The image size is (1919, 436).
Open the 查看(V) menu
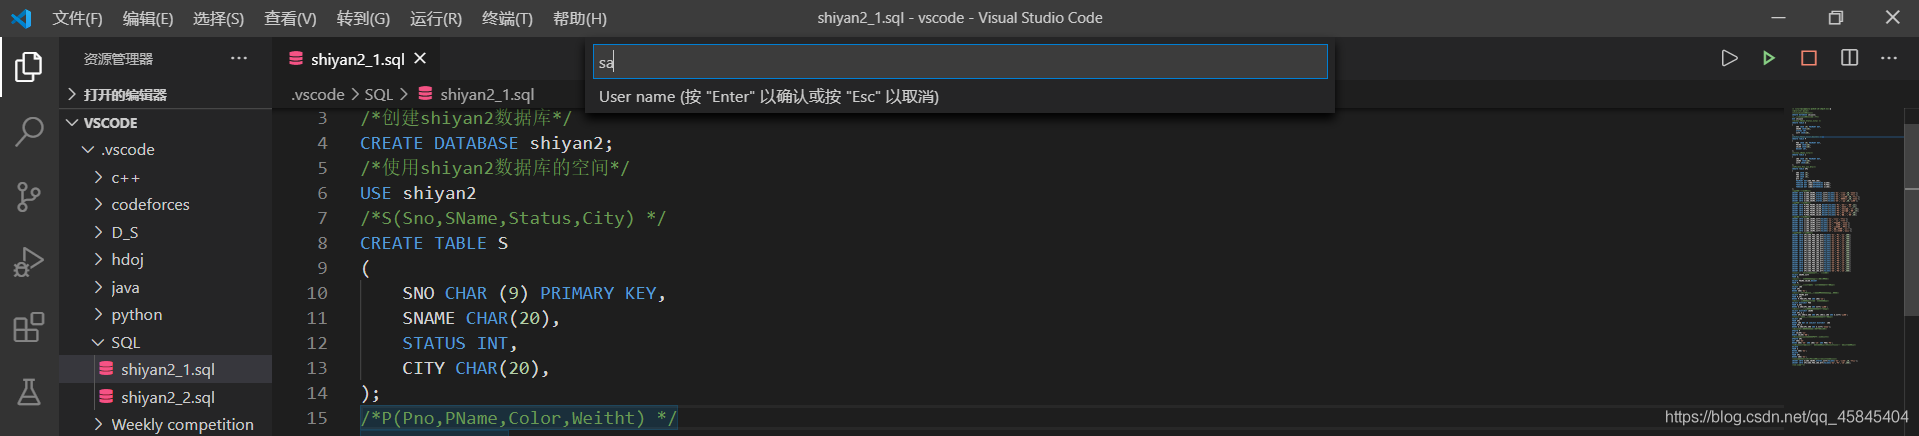click(x=290, y=18)
